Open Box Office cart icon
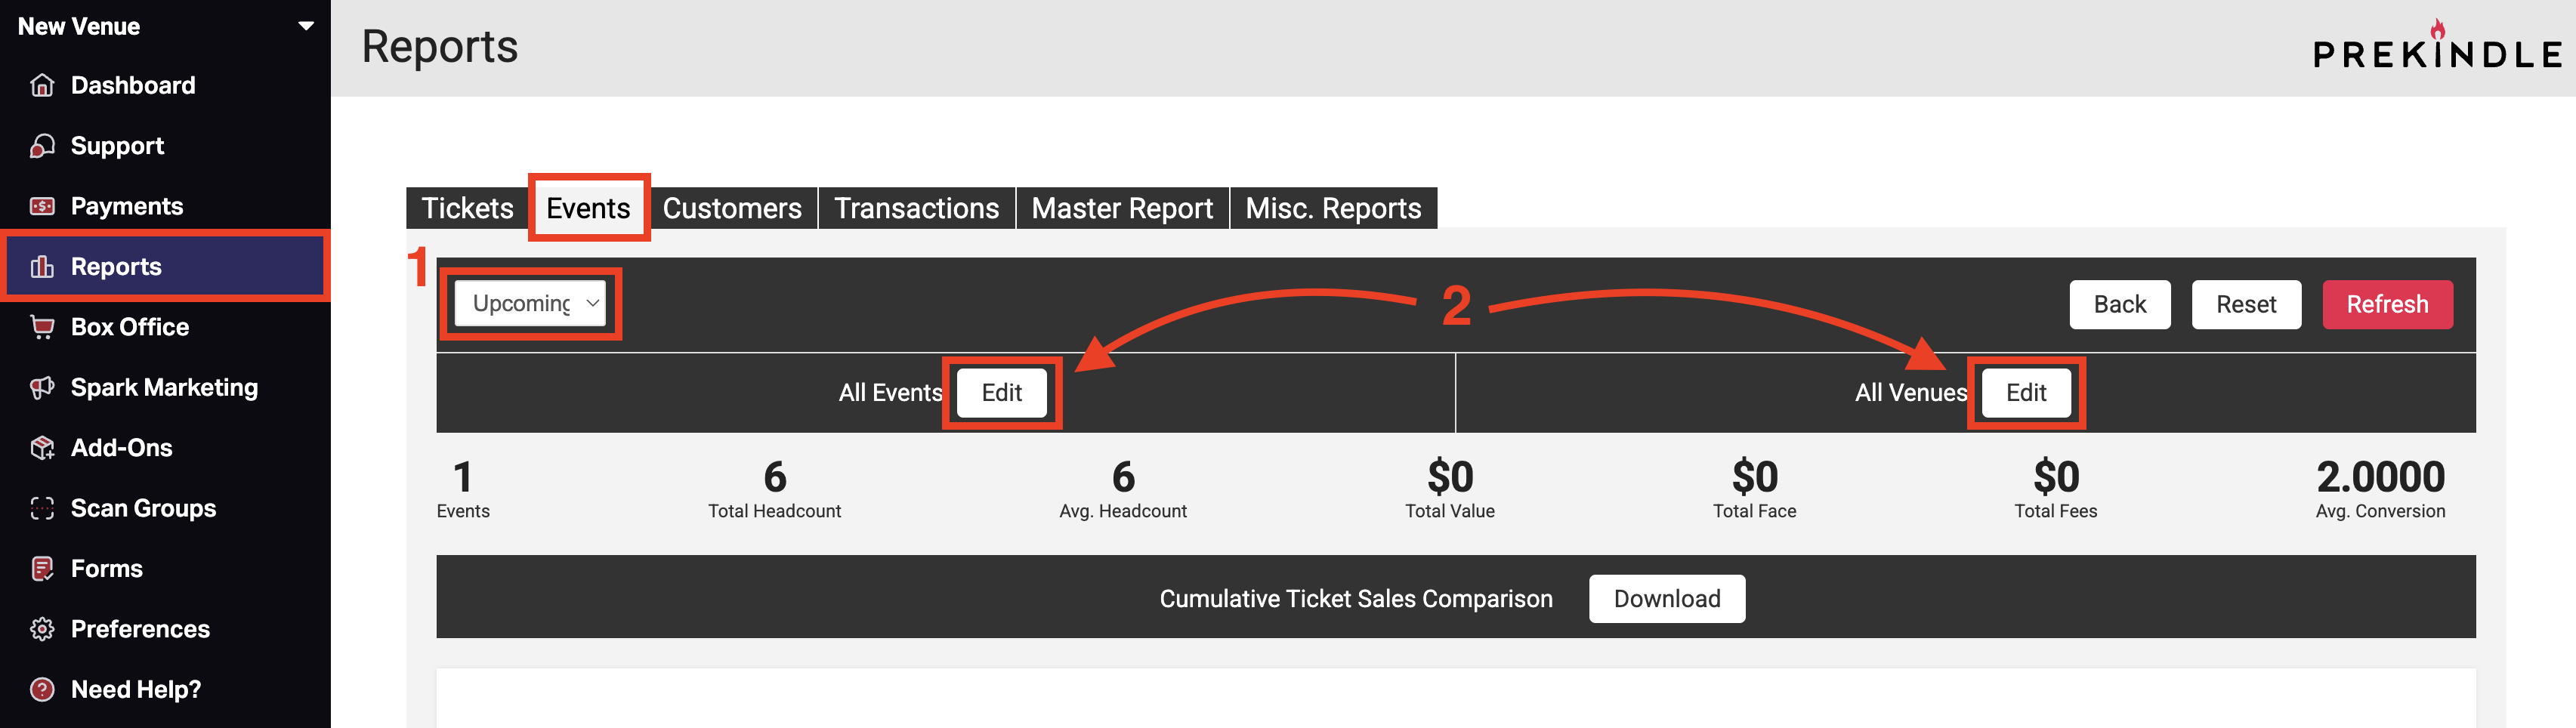Screen dimensions: 2576x728 (x=42, y=327)
